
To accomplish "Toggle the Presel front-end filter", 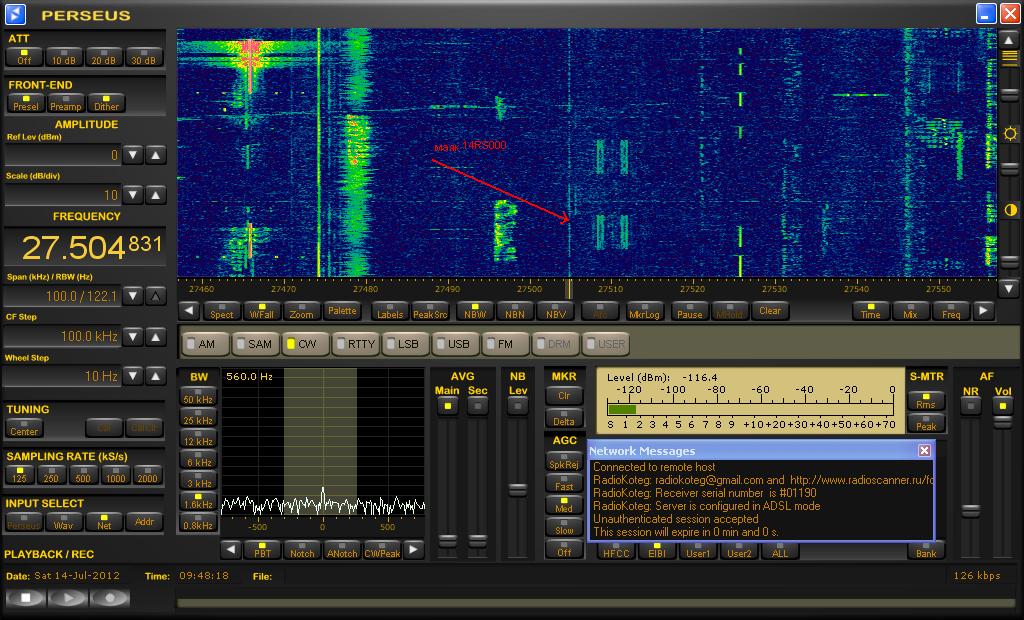I will pos(25,103).
